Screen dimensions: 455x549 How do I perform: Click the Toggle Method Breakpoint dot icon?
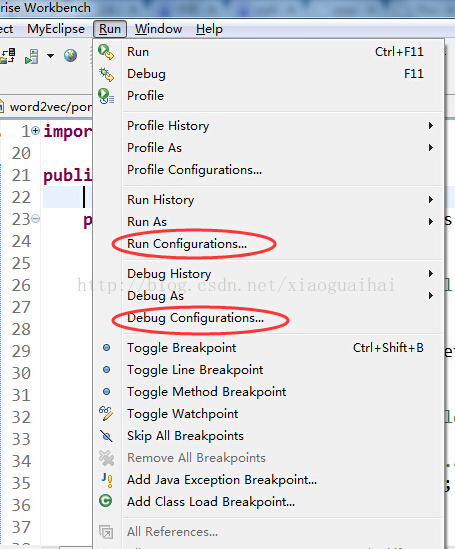click(106, 392)
